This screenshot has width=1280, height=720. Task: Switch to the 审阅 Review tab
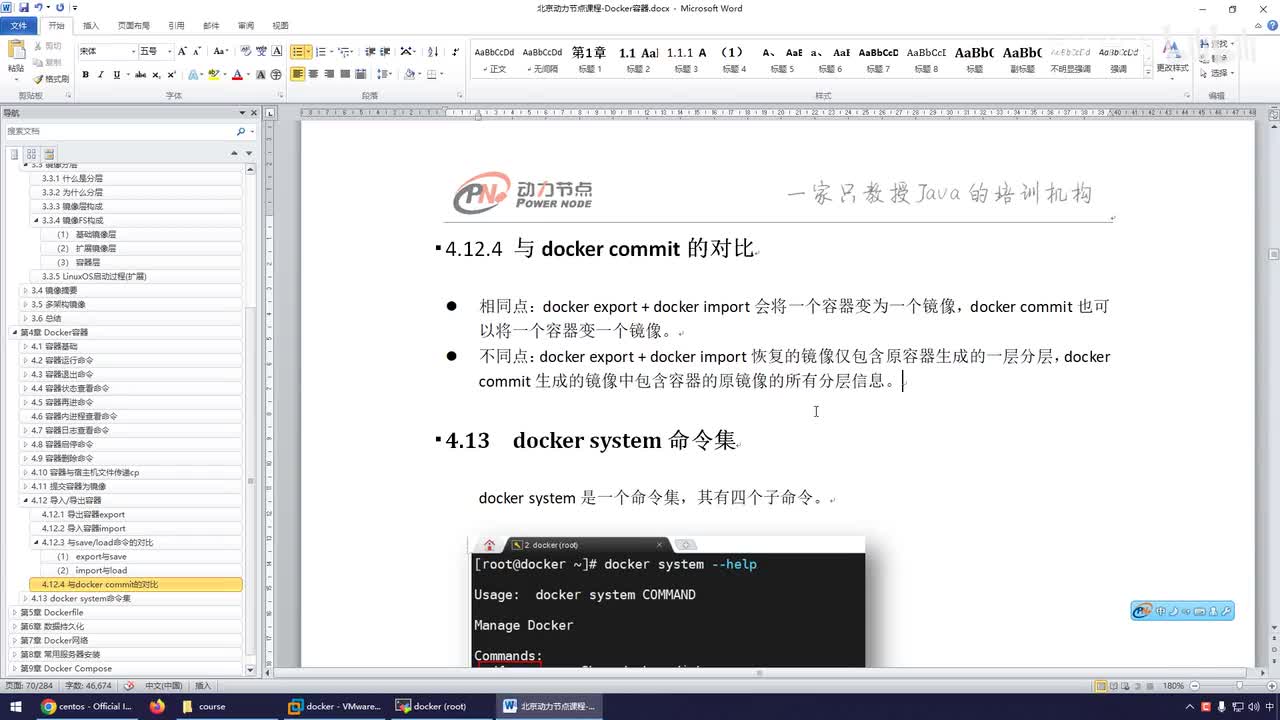245,25
